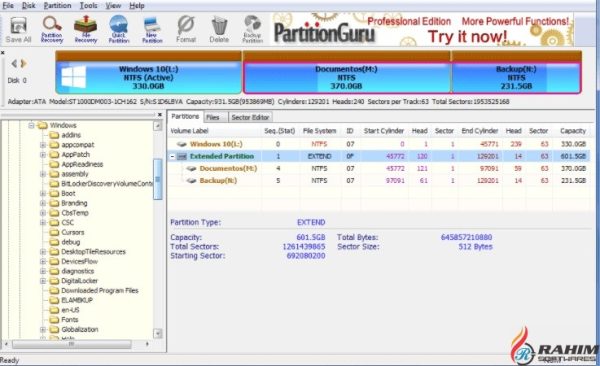Expand the AppPatch folder
600x366 pixels.
43,155
